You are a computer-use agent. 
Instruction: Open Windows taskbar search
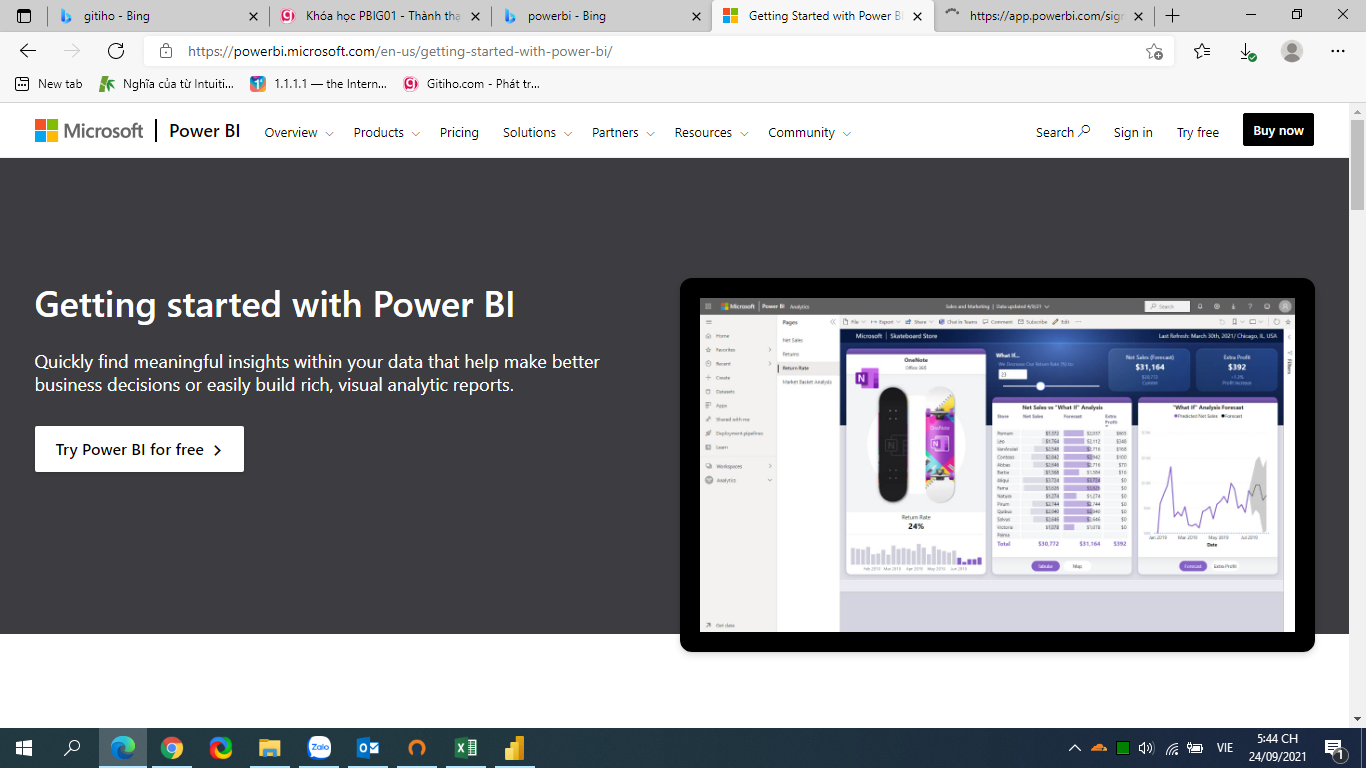click(x=73, y=748)
